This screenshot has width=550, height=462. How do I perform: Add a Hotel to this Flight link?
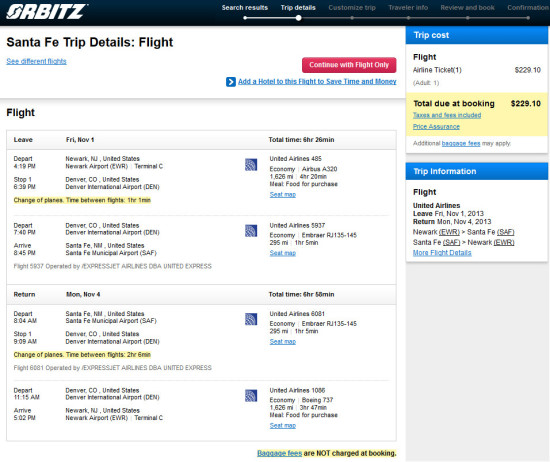tap(317, 81)
